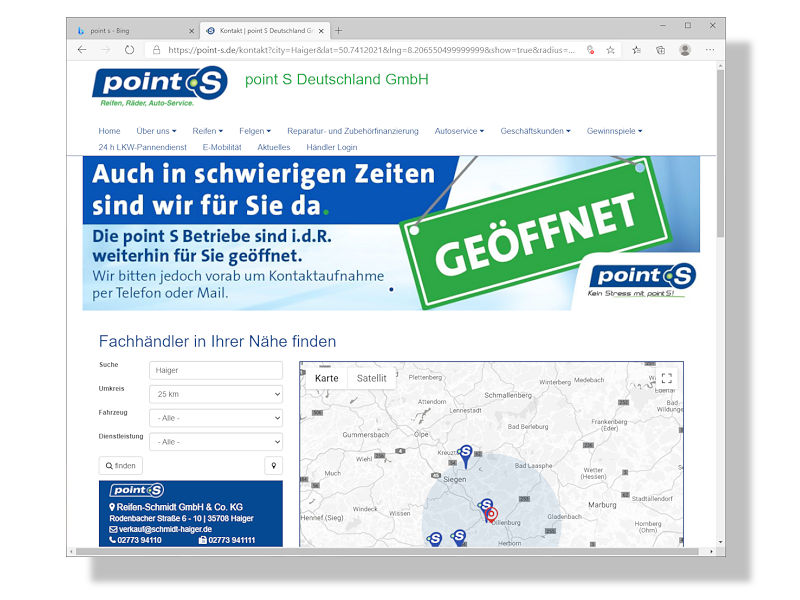The width and height of the screenshot is (800, 600).
Task: Go back using the browser back arrow
Action: point(82,50)
